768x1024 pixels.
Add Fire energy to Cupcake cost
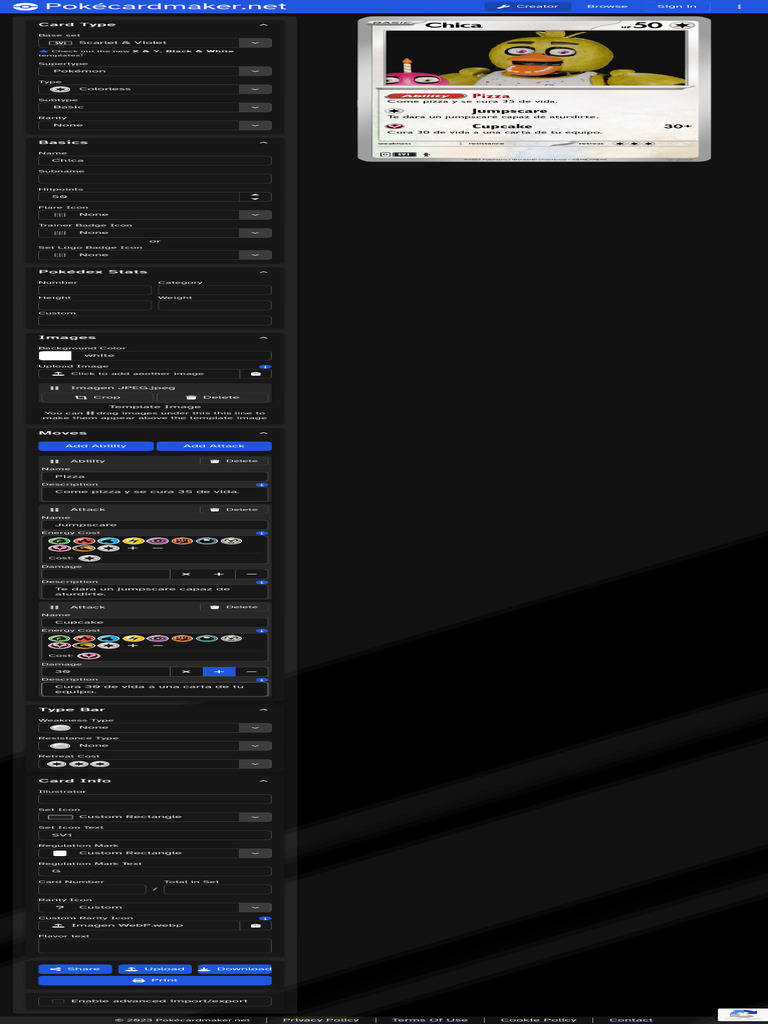84,639
